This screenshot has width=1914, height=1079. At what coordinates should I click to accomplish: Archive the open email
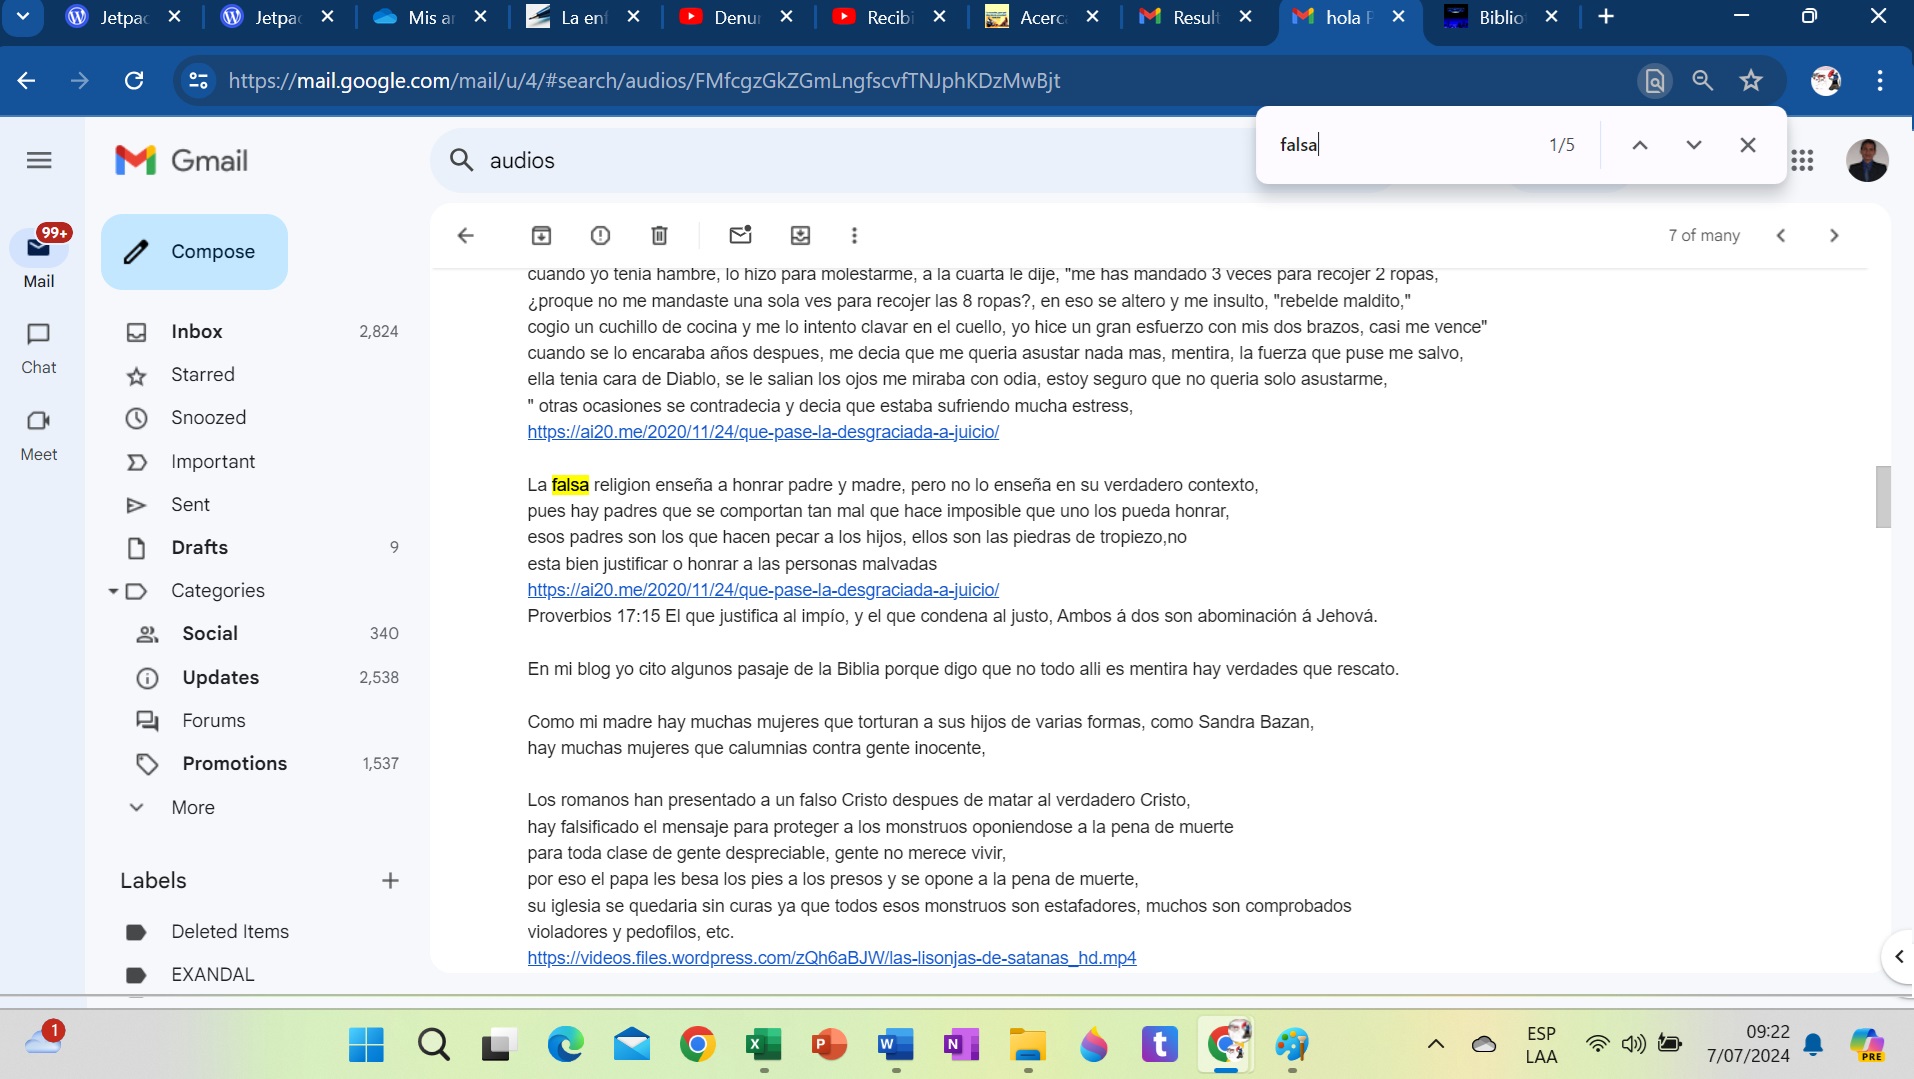coord(541,235)
